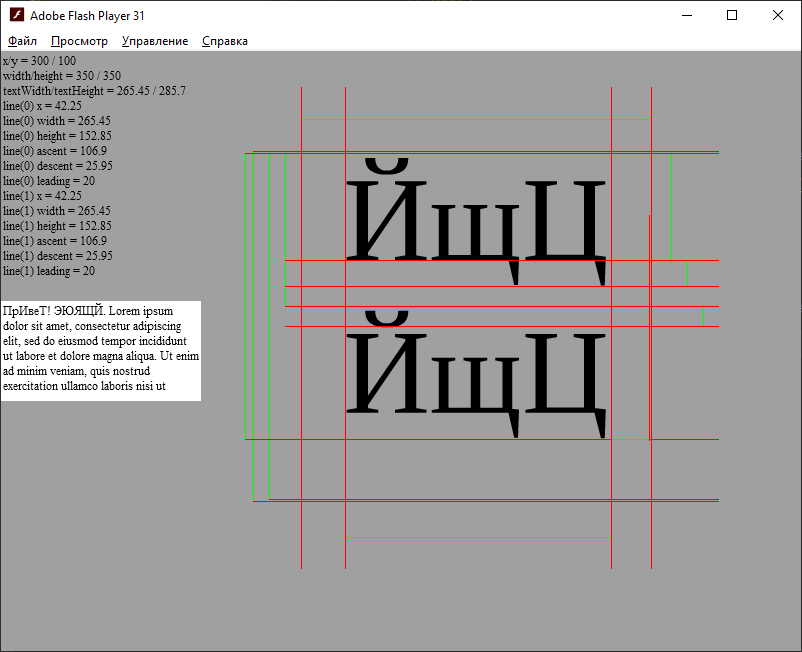The width and height of the screenshot is (802, 652).
Task: Open the Управление menu
Action: click(x=154, y=41)
